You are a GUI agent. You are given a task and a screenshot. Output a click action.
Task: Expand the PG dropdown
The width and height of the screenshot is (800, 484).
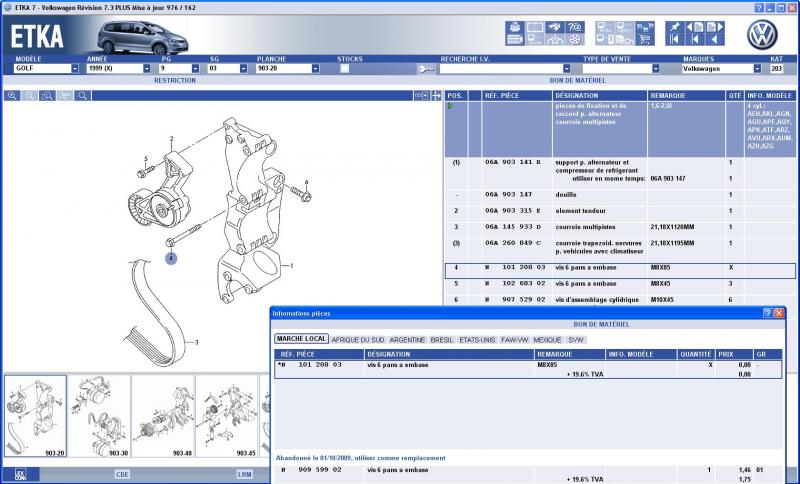(x=195, y=68)
